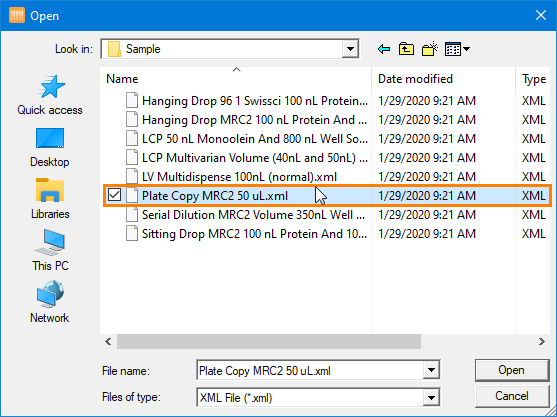Sort by Date modified column header
This screenshot has width=557, height=417.
(x=443, y=79)
